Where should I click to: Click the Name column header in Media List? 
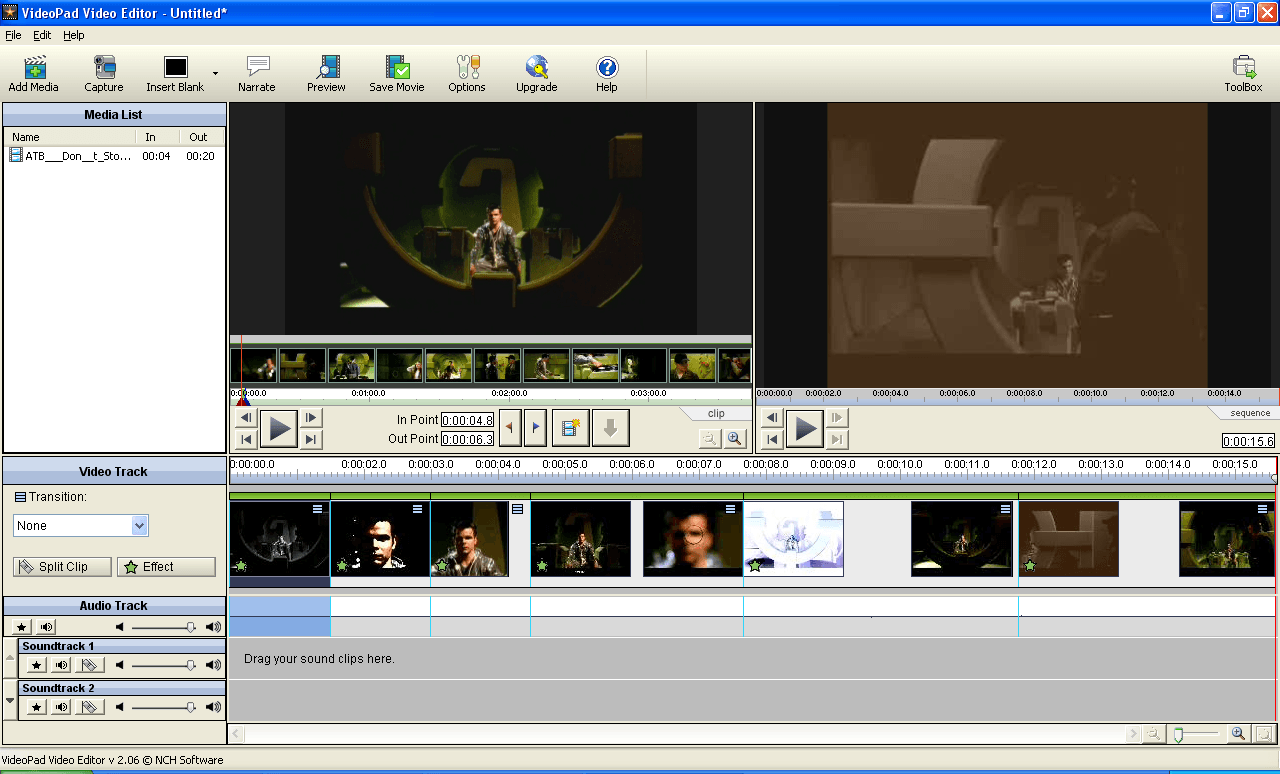tap(71, 137)
